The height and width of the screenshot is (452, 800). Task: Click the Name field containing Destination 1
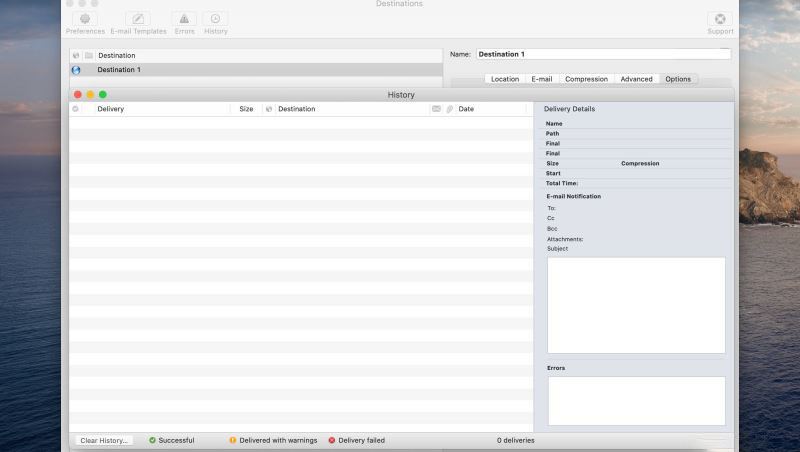[604, 54]
